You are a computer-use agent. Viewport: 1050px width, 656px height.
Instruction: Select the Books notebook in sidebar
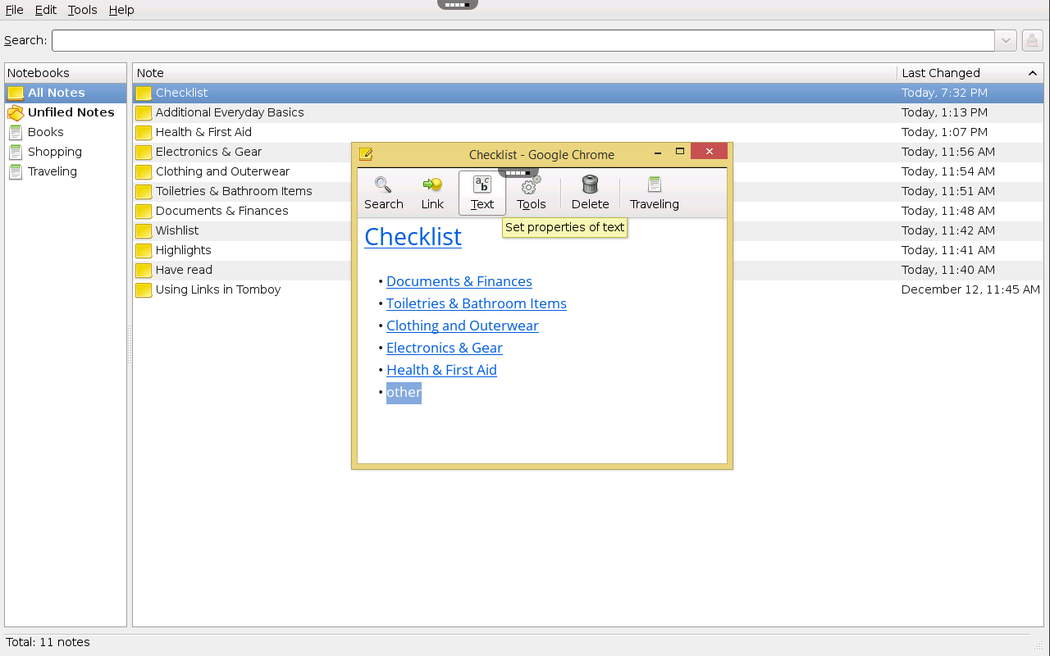pyautogui.click(x=45, y=132)
